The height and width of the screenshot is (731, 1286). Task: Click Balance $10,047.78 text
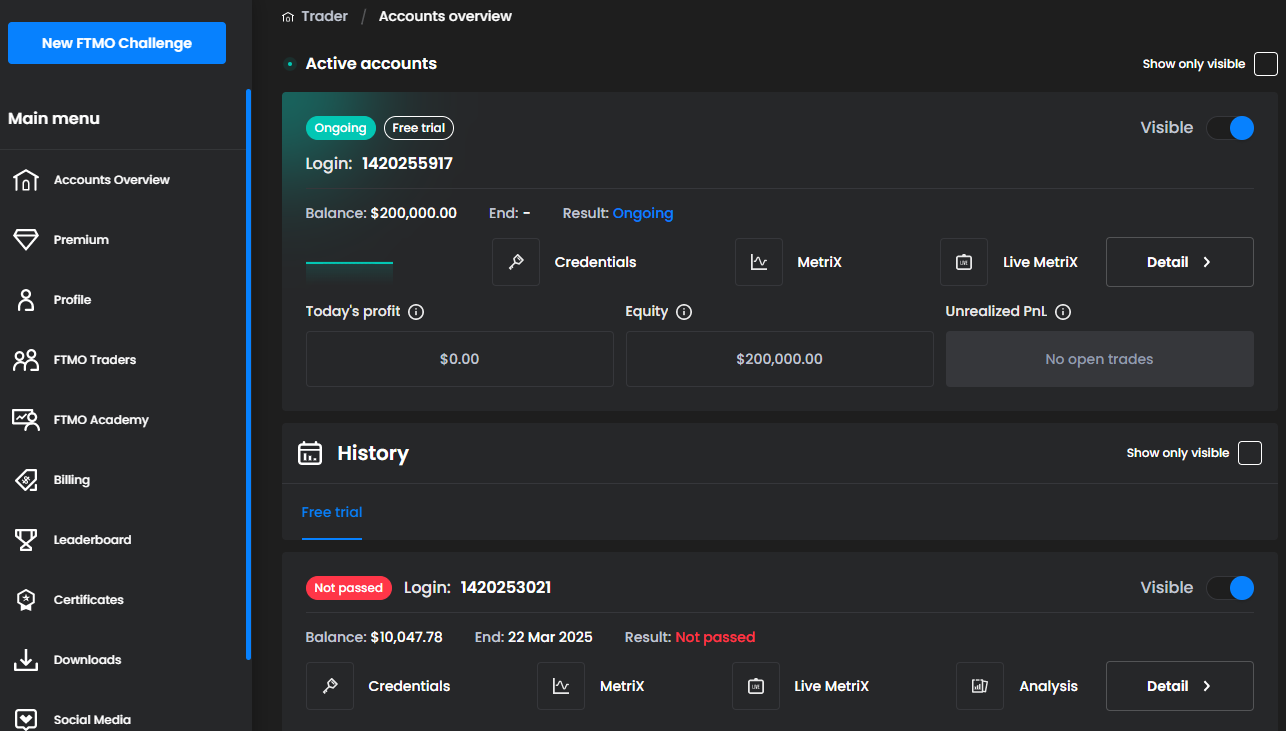click(x=374, y=637)
